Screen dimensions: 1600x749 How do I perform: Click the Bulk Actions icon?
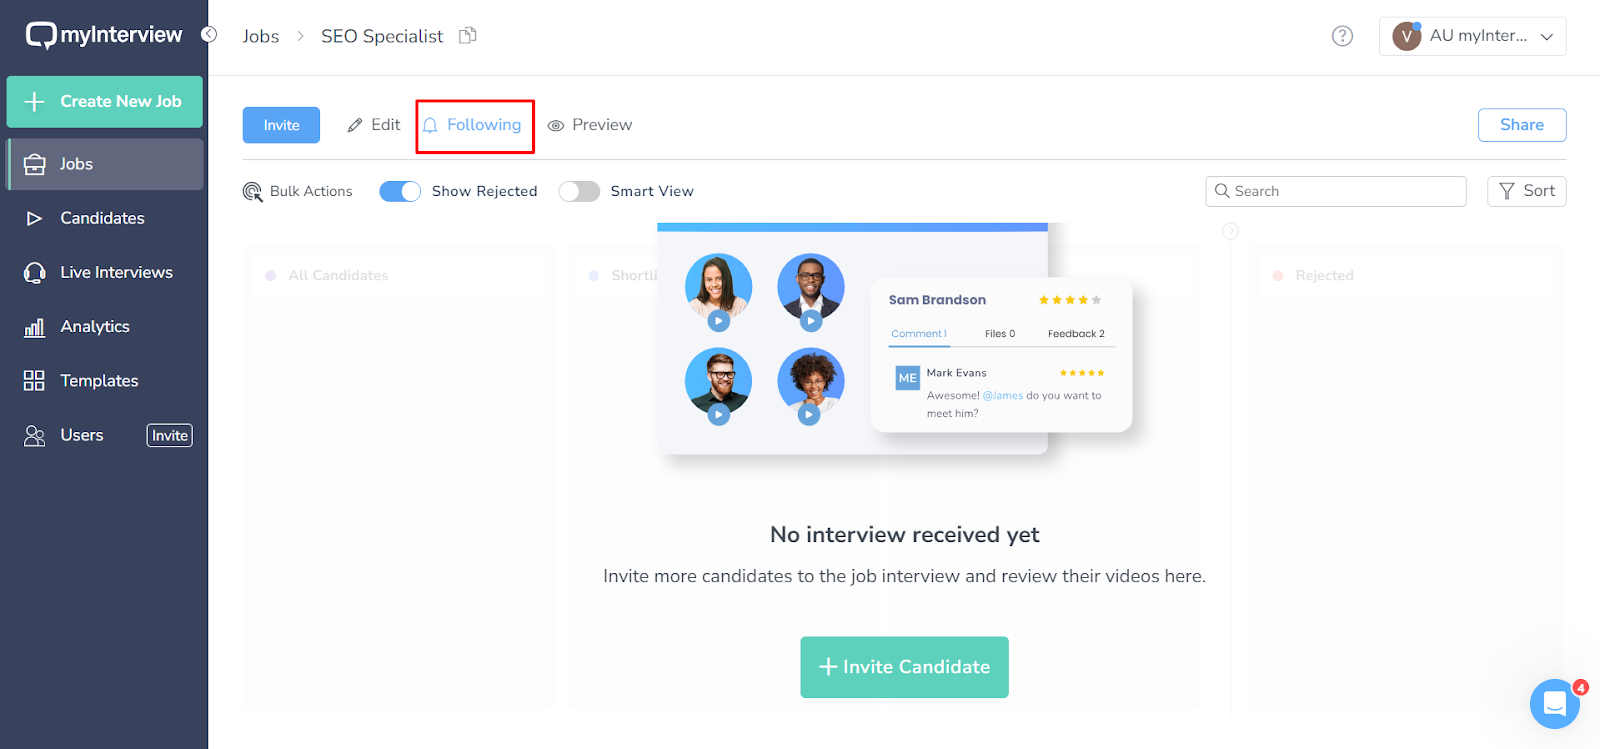pos(252,191)
